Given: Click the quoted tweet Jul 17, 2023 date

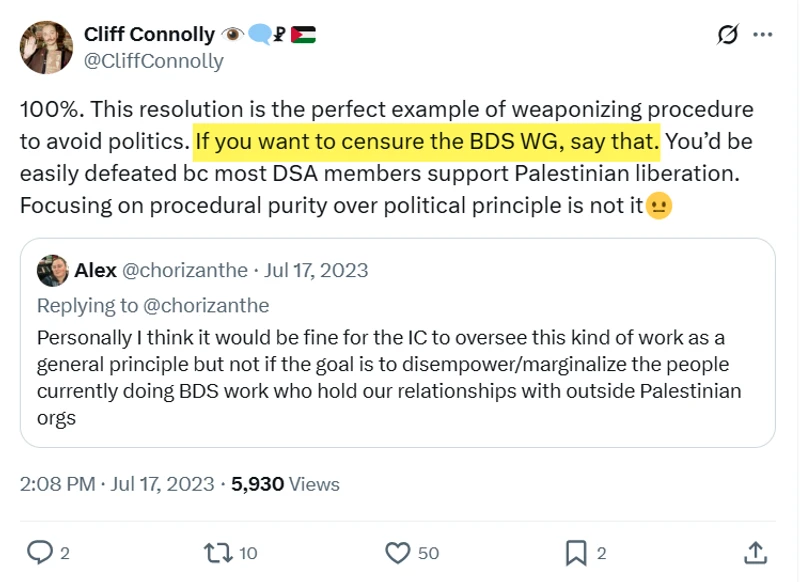Looking at the screenshot, I should (x=318, y=270).
